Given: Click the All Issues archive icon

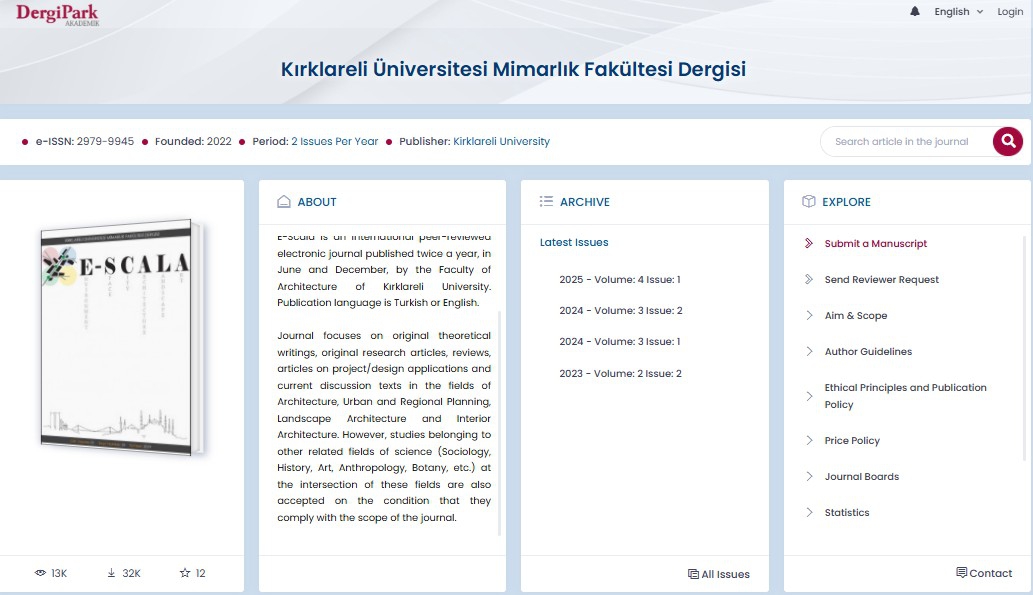Looking at the screenshot, I should pos(693,574).
